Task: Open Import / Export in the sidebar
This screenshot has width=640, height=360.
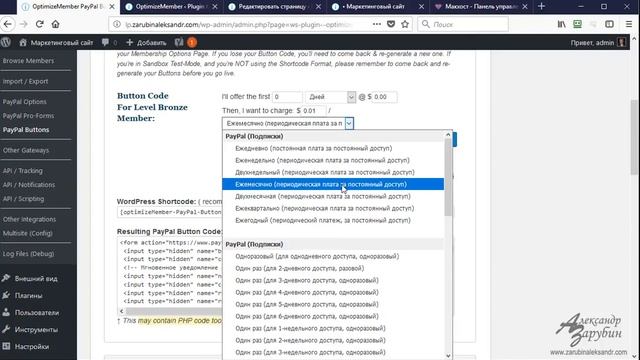Action: [25, 81]
